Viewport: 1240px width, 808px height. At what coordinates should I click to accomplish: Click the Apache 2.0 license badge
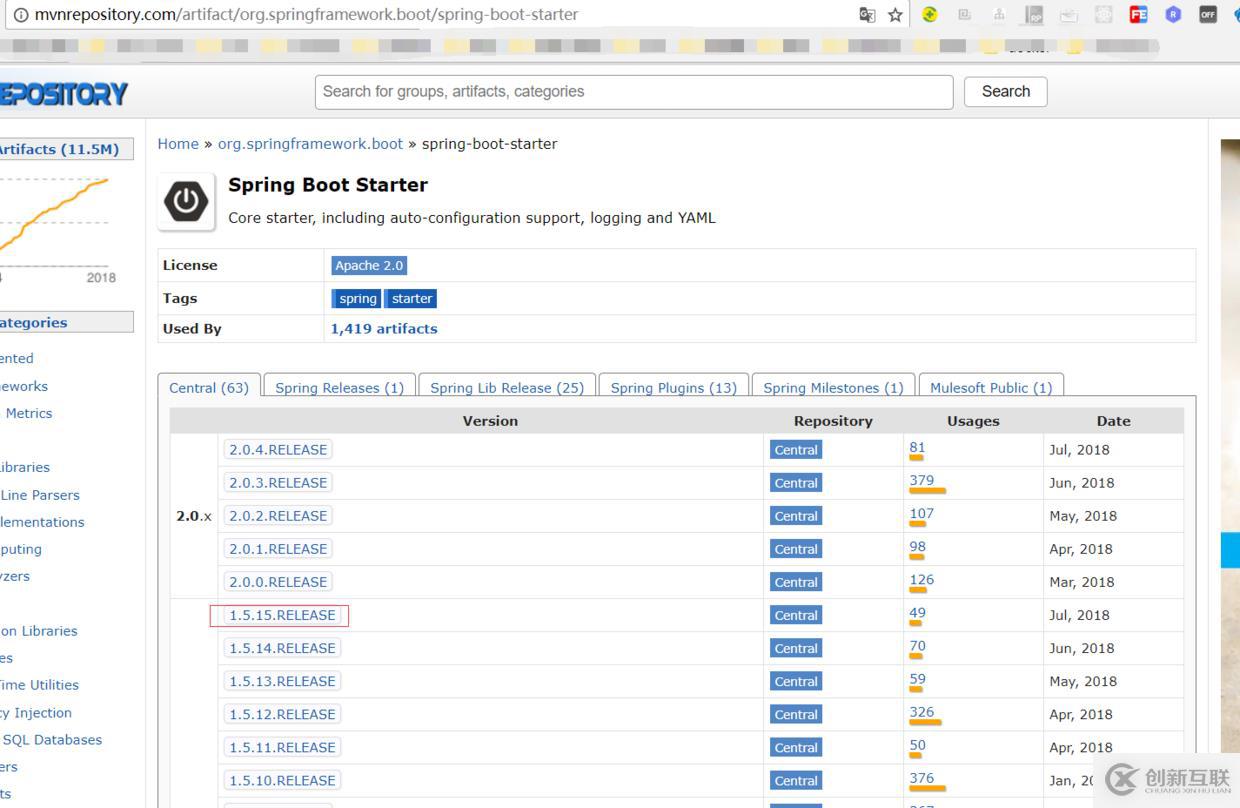[369, 265]
